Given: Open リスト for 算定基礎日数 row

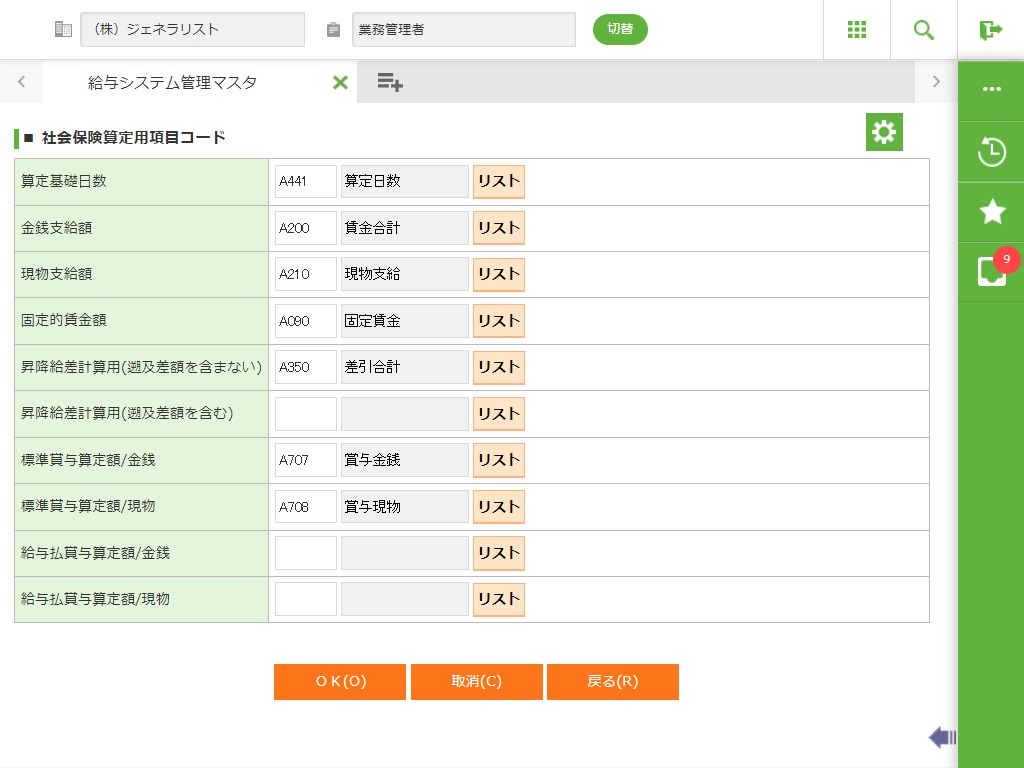Looking at the screenshot, I should (498, 182).
